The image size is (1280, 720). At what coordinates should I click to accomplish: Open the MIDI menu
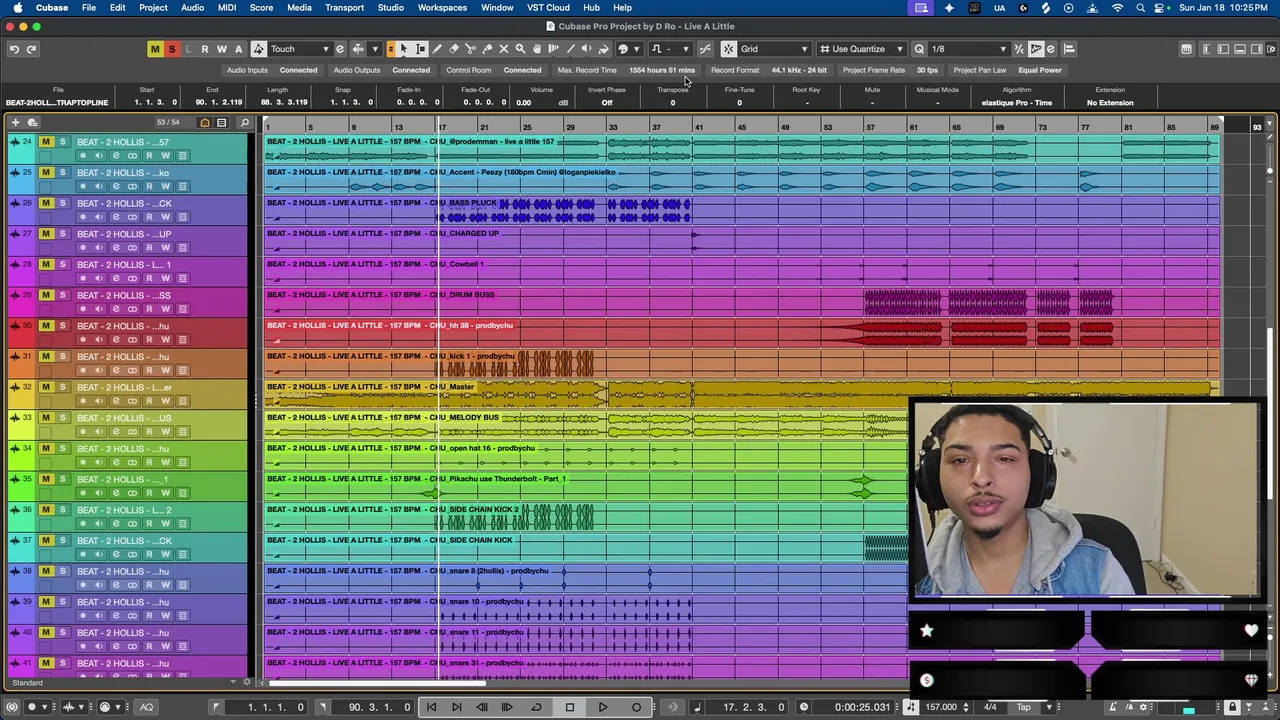227,8
